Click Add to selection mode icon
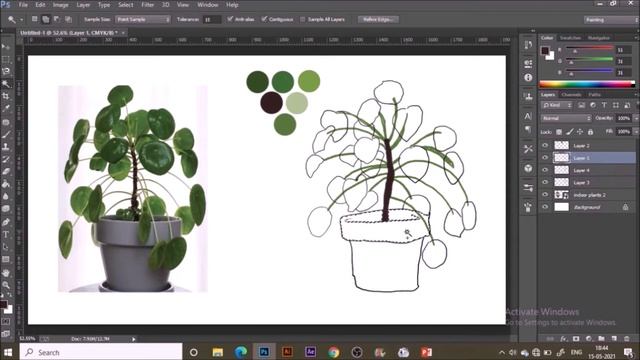 pos(46,19)
